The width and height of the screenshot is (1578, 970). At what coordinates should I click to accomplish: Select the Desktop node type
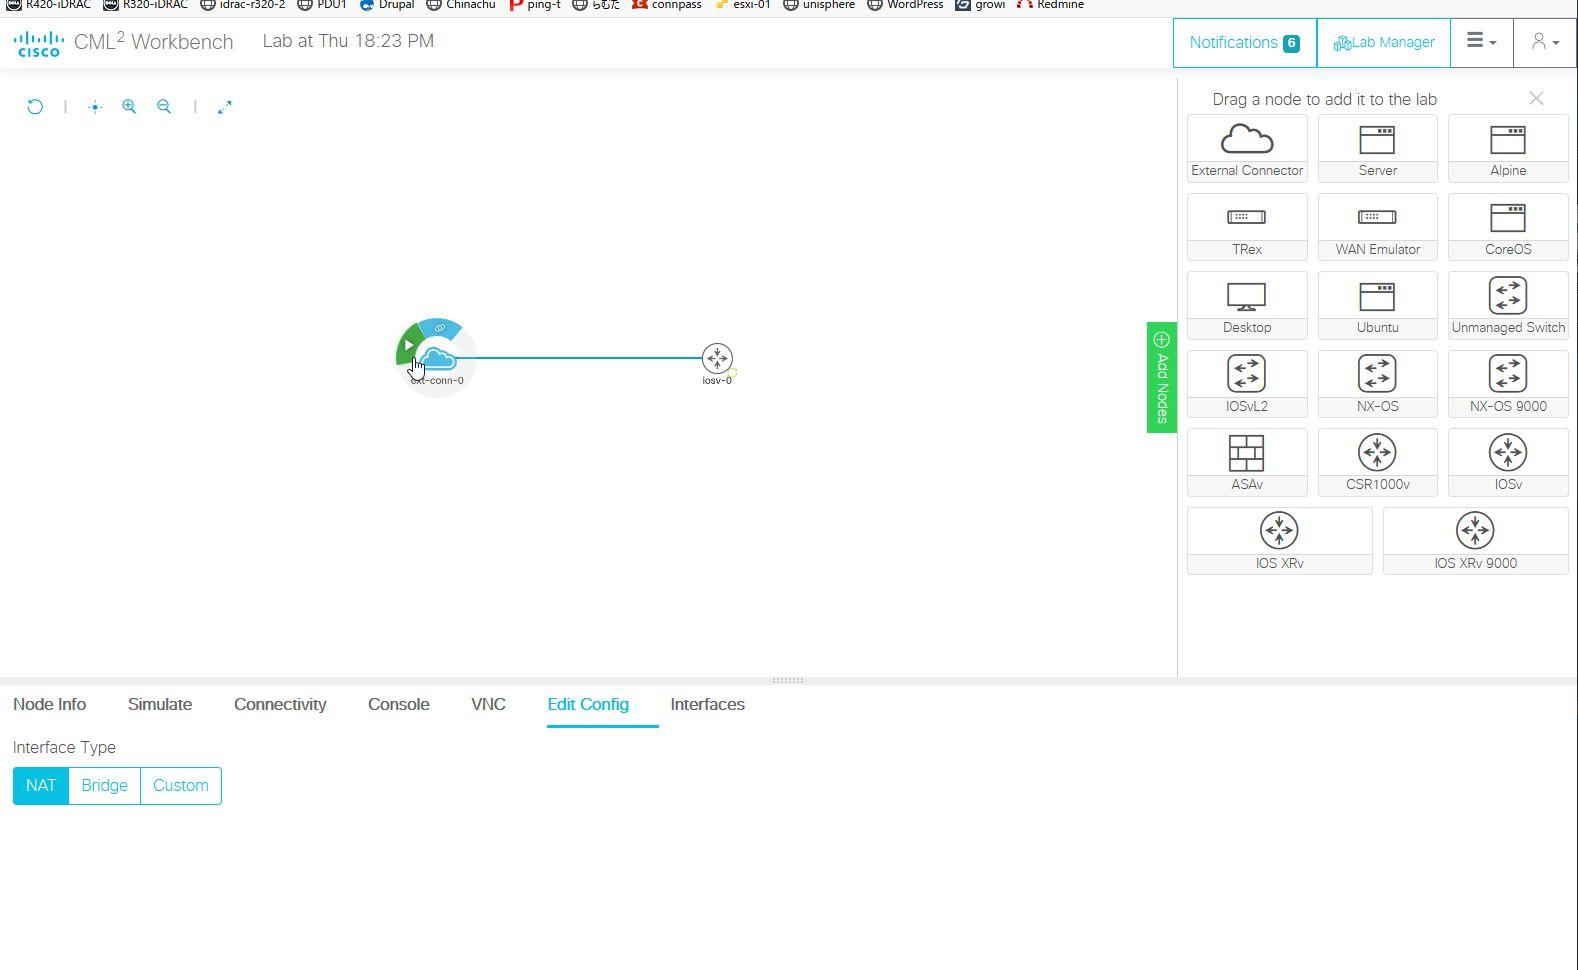point(1247,305)
